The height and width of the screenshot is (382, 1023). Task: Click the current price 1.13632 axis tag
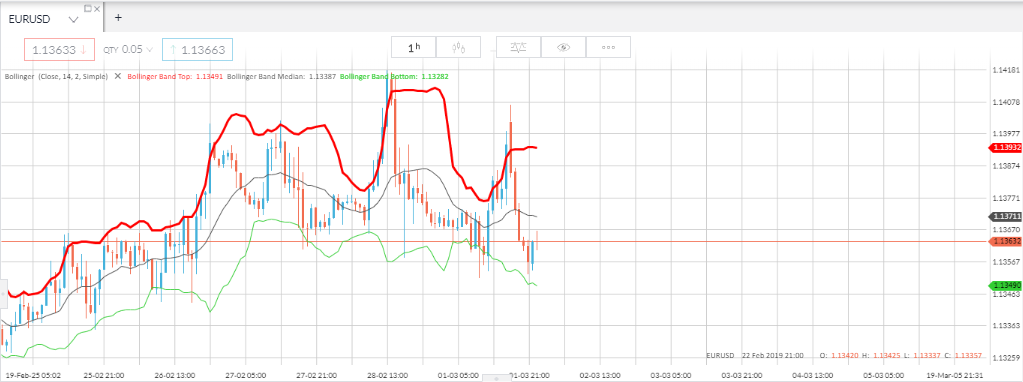pyautogui.click(x=1005, y=241)
